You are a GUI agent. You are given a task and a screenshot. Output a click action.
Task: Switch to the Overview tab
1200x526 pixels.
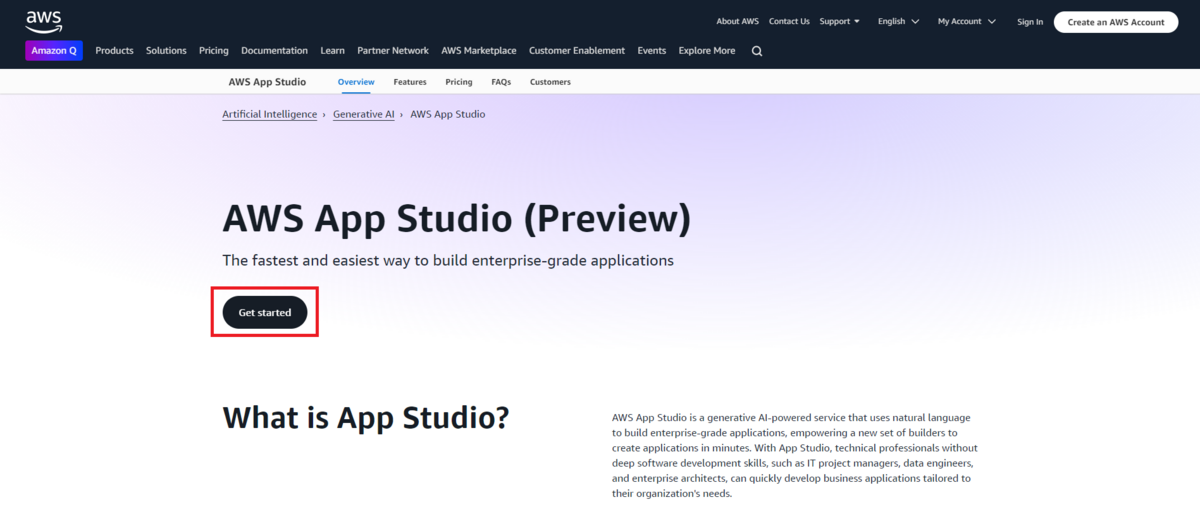(x=356, y=82)
